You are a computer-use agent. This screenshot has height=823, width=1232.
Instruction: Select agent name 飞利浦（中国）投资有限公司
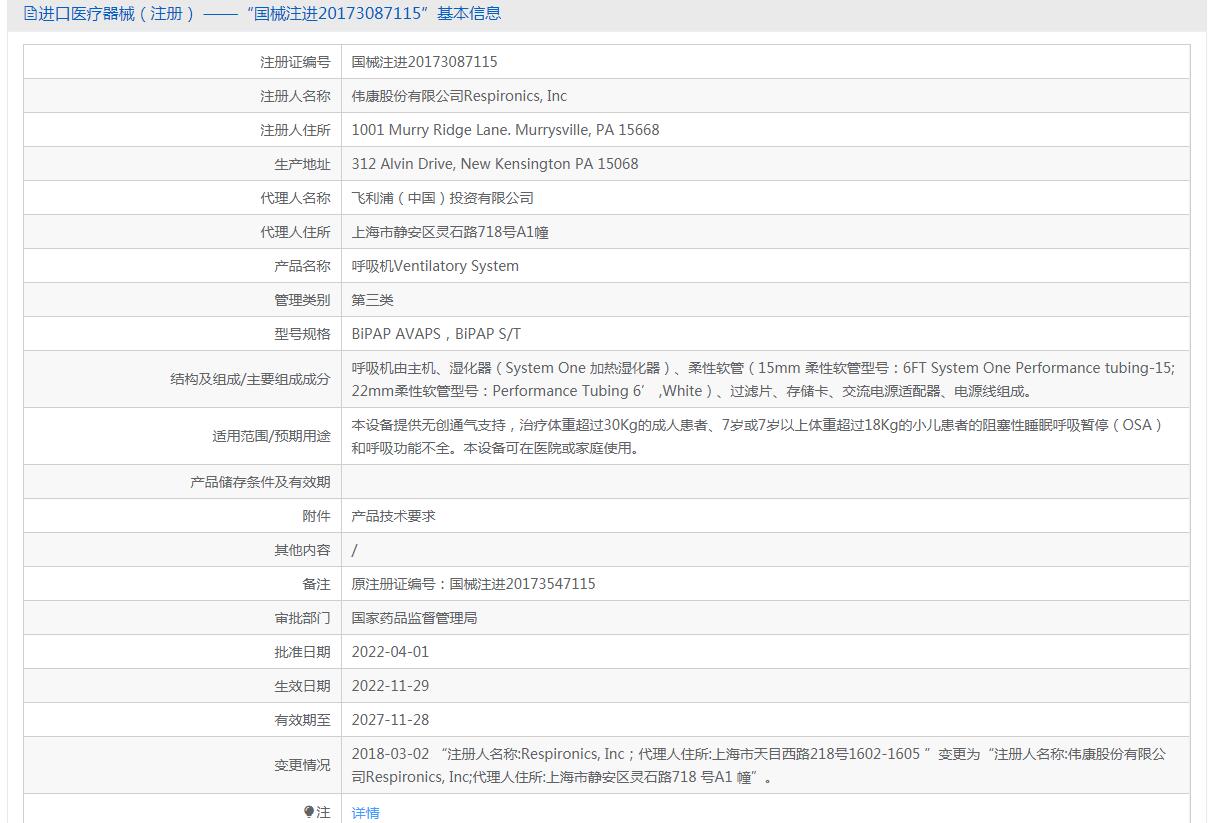[443, 198]
